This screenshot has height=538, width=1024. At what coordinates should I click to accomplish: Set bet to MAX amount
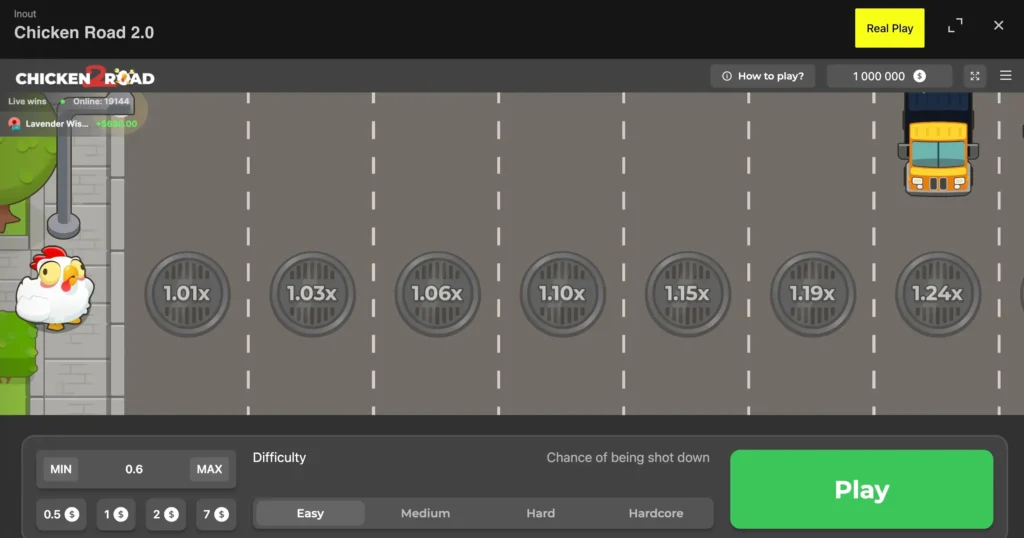tap(209, 469)
